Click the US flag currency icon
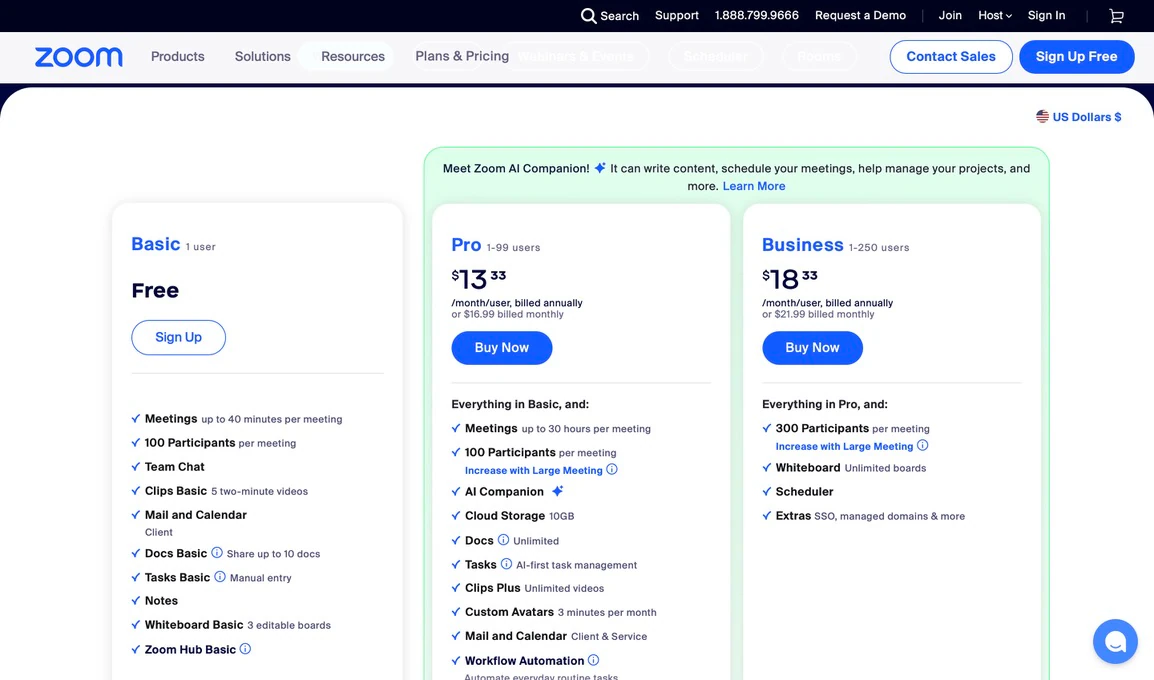Viewport: 1154px width, 680px height. [1042, 116]
